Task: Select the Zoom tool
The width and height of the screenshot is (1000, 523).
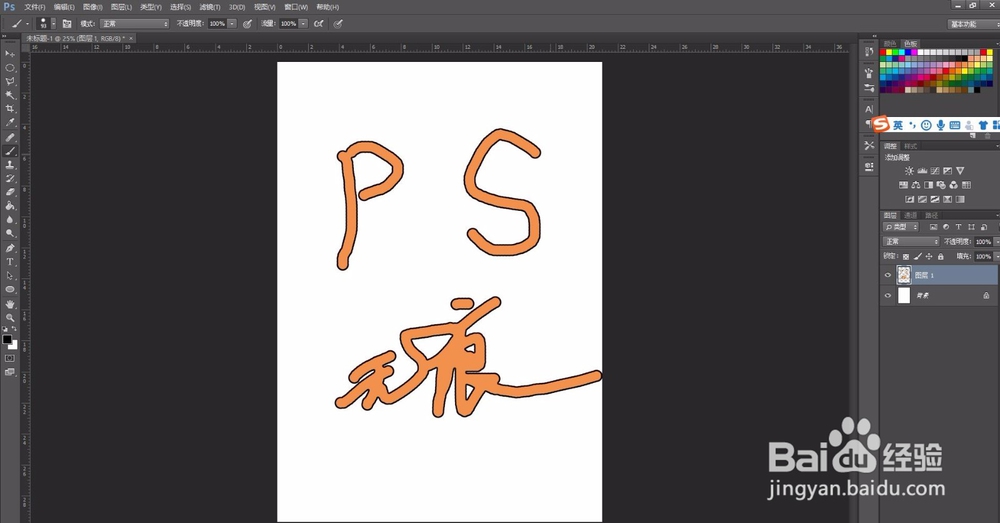Action: pyautogui.click(x=10, y=318)
